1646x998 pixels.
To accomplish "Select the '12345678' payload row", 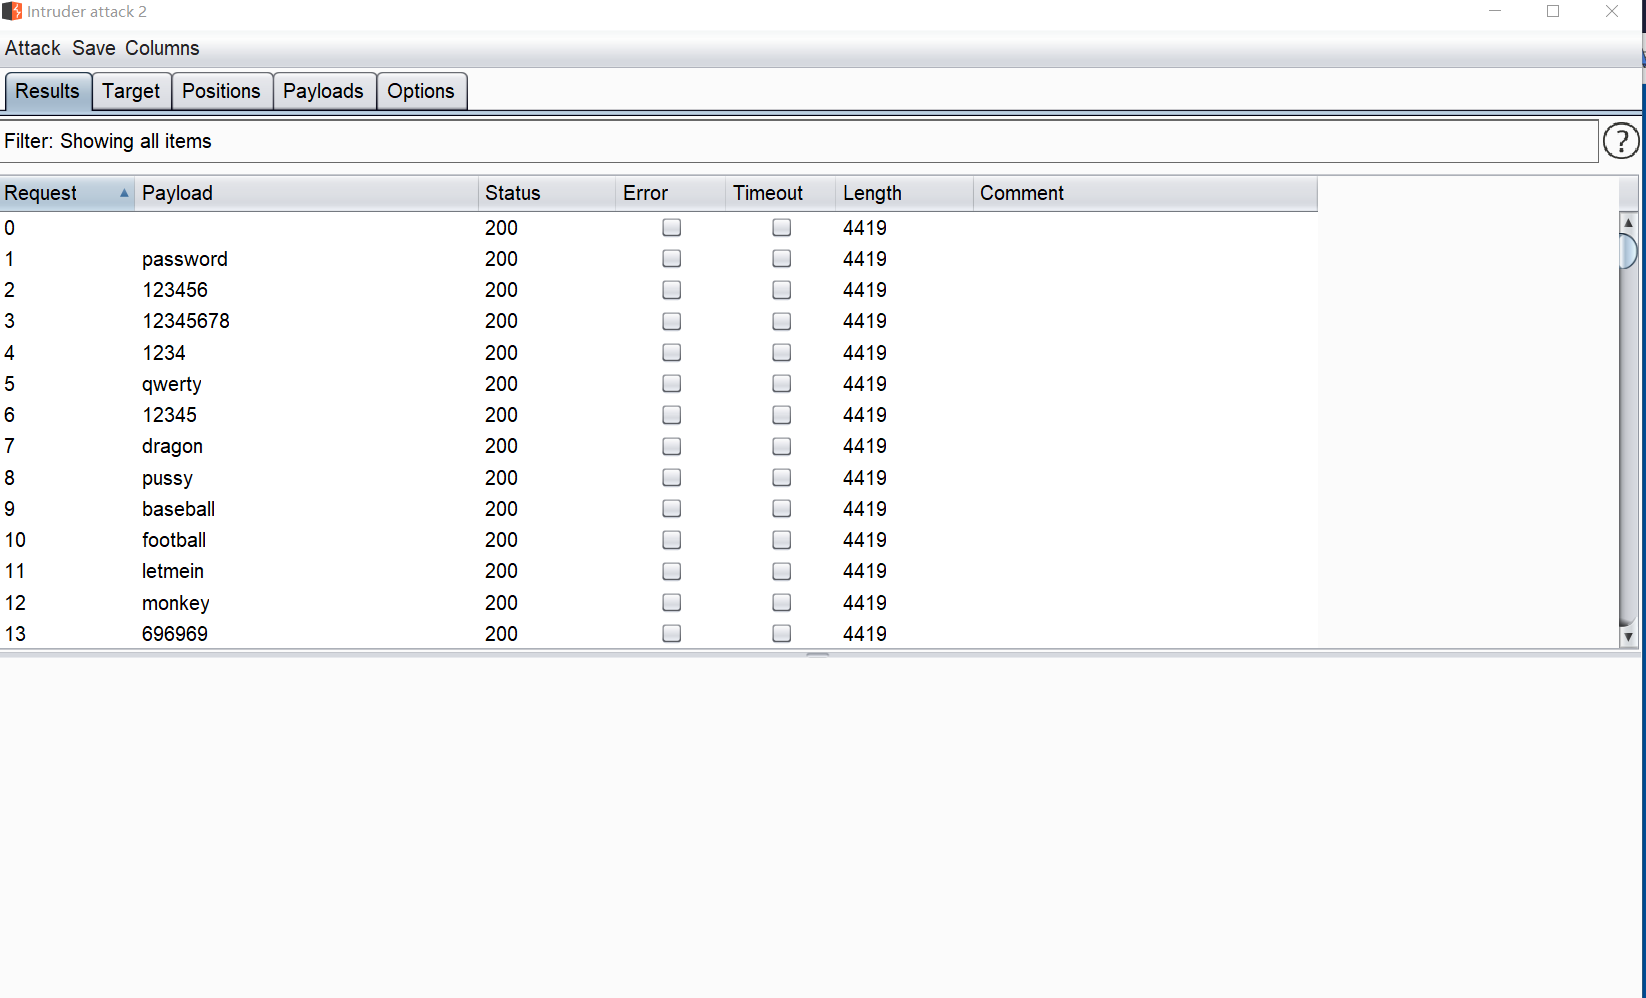I will [658, 321].
